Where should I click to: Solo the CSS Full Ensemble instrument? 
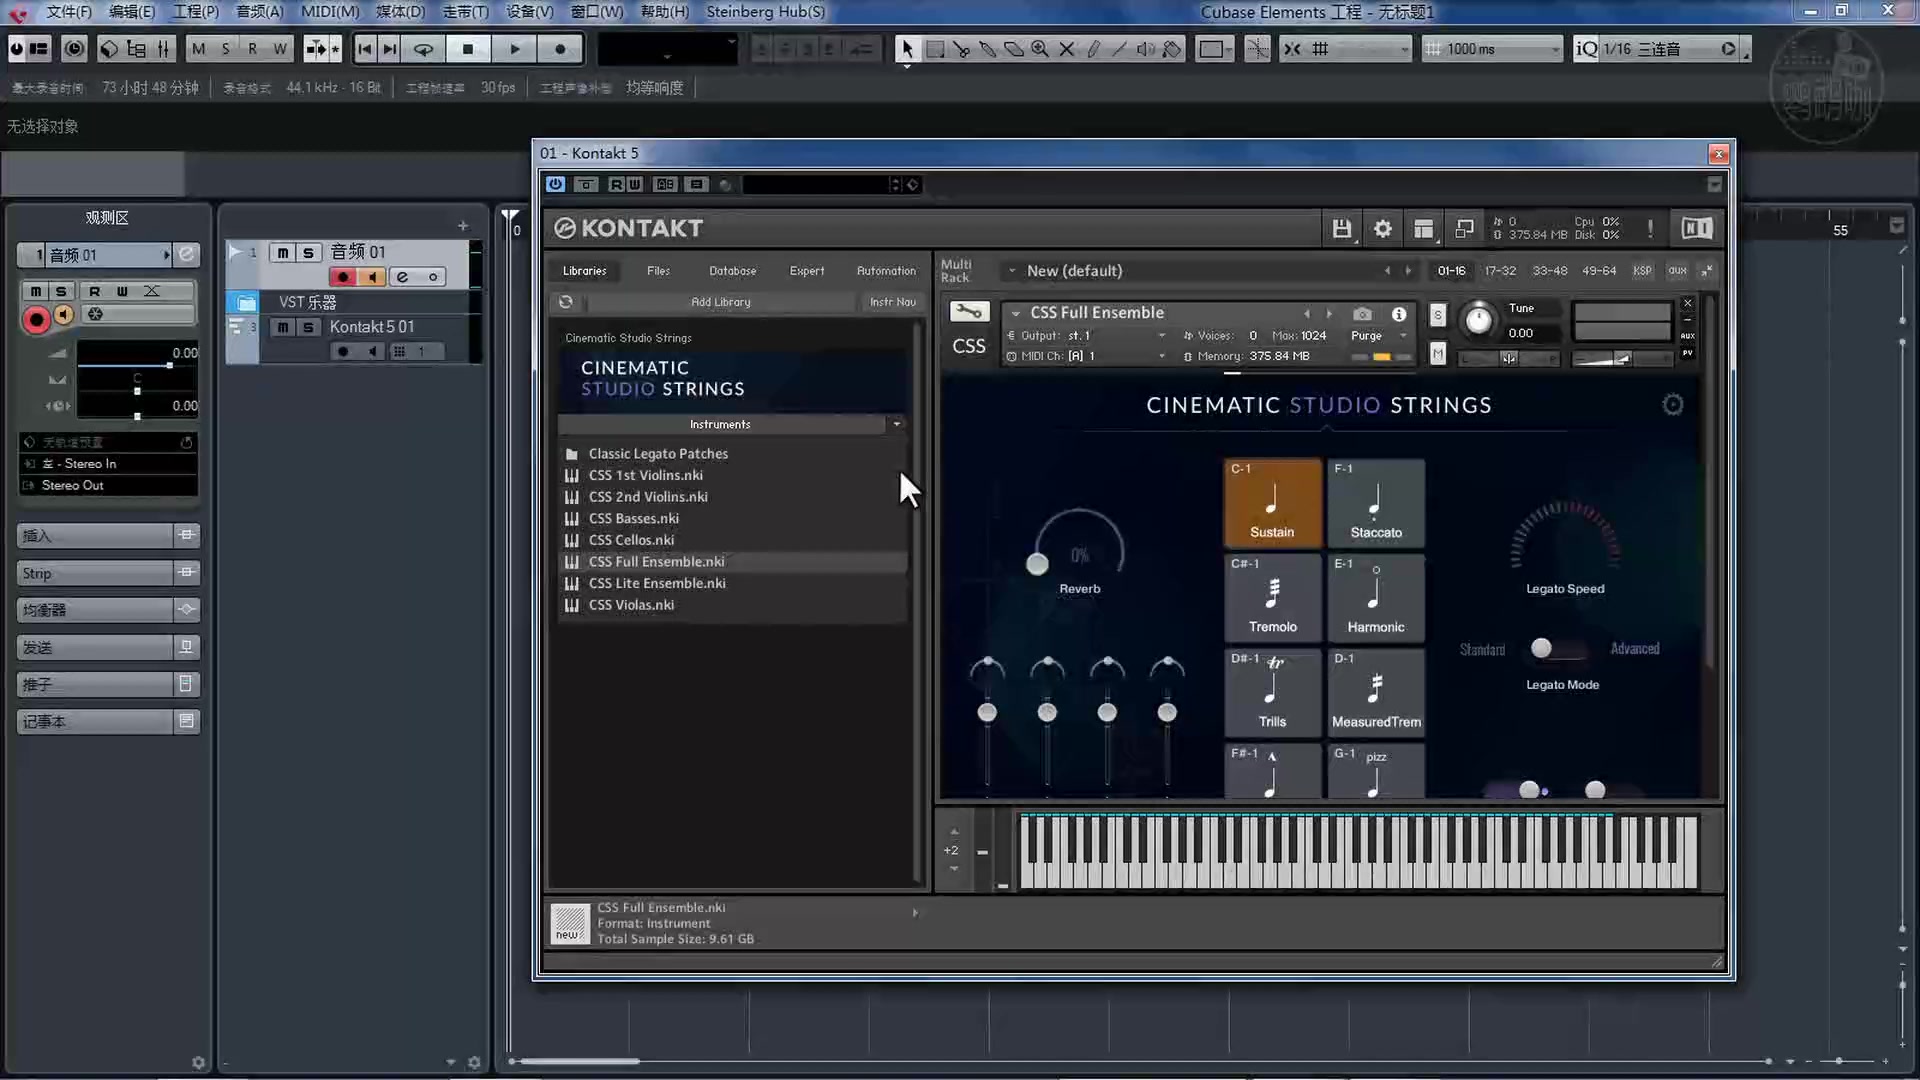pyautogui.click(x=1438, y=314)
